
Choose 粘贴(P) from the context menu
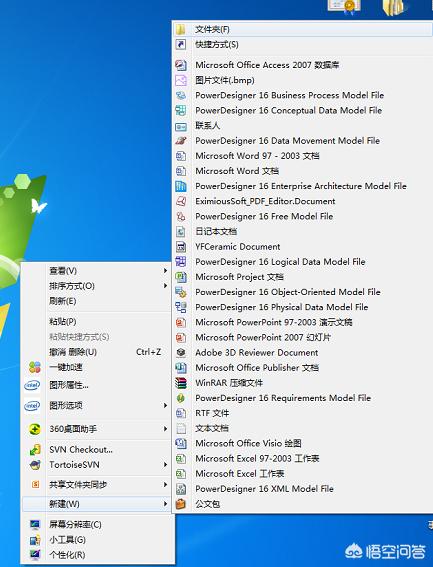(x=97, y=321)
